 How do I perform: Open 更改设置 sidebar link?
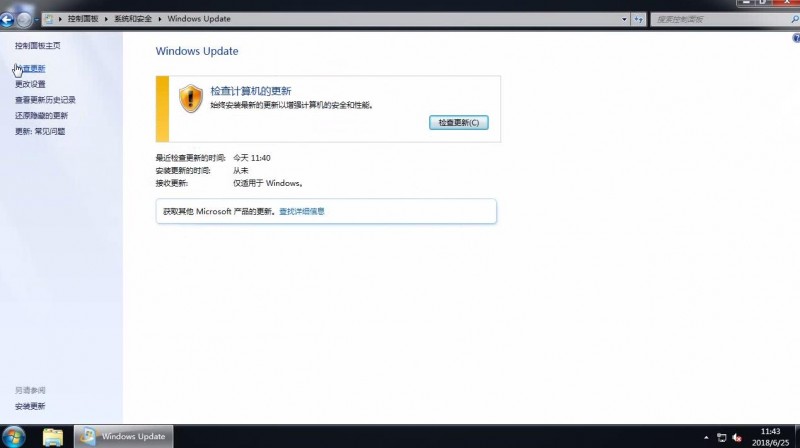pyautogui.click(x=30, y=84)
